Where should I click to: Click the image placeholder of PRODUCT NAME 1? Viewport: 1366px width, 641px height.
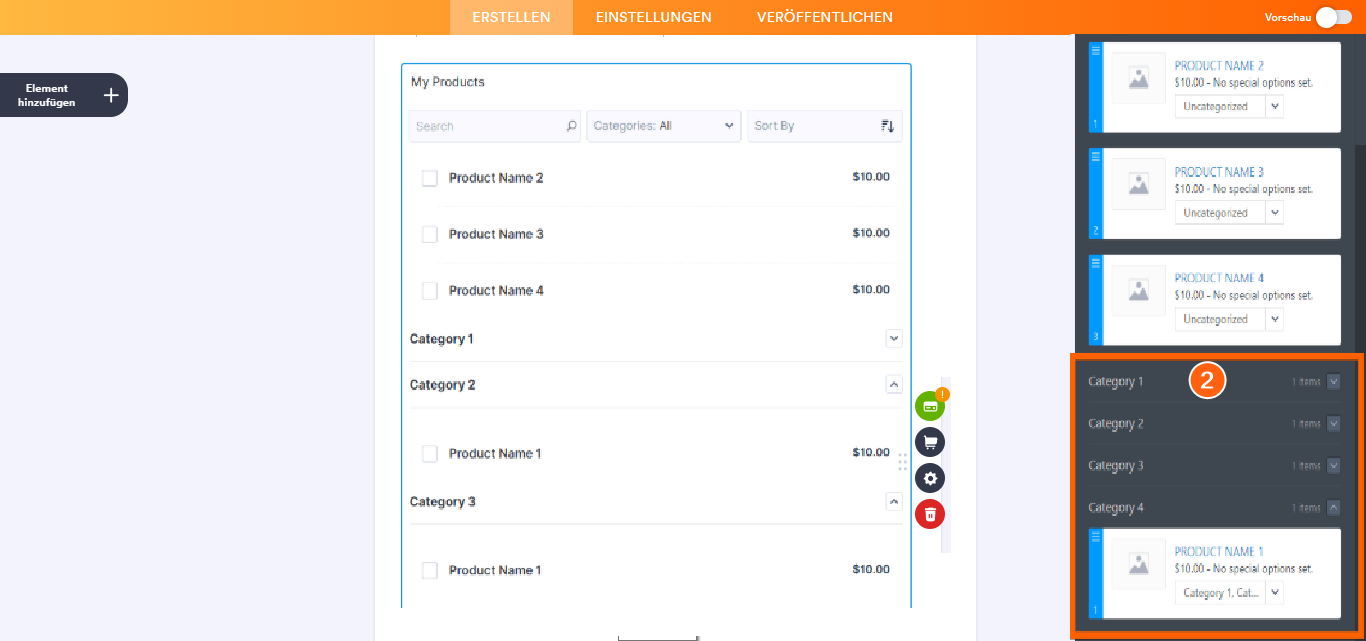tap(1138, 564)
